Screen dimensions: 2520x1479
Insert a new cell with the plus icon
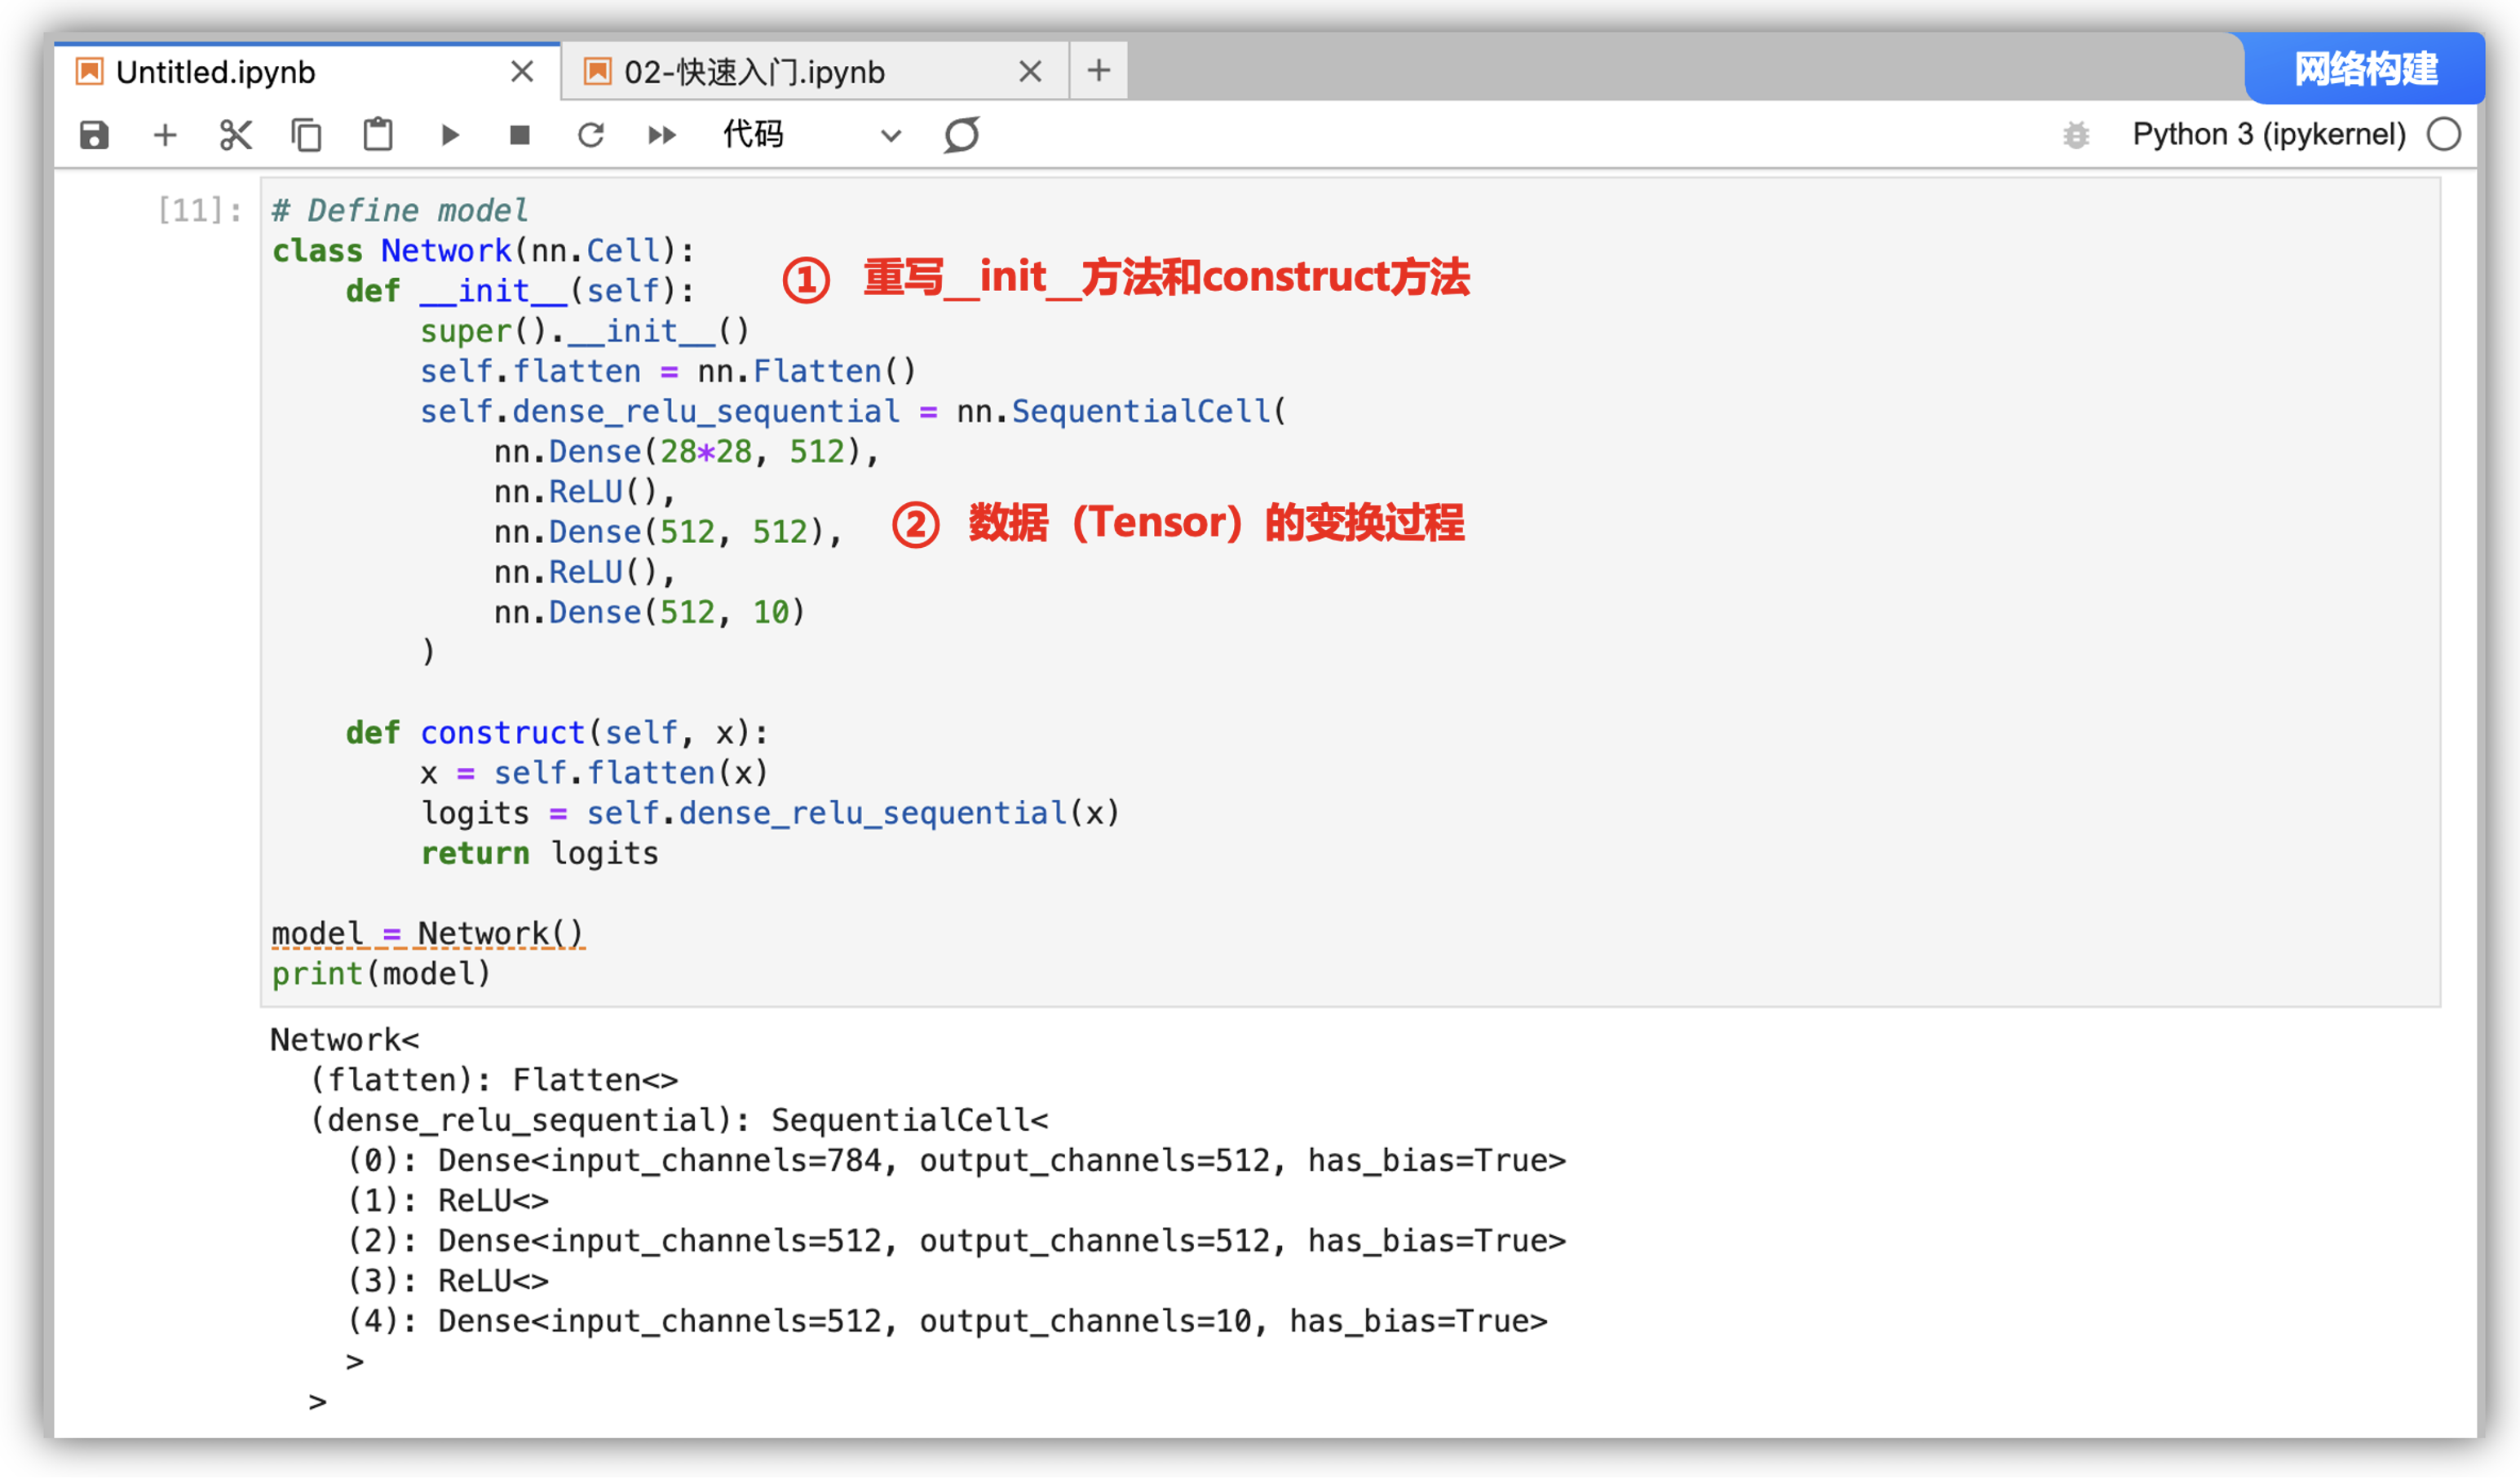[x=165, y=135]
